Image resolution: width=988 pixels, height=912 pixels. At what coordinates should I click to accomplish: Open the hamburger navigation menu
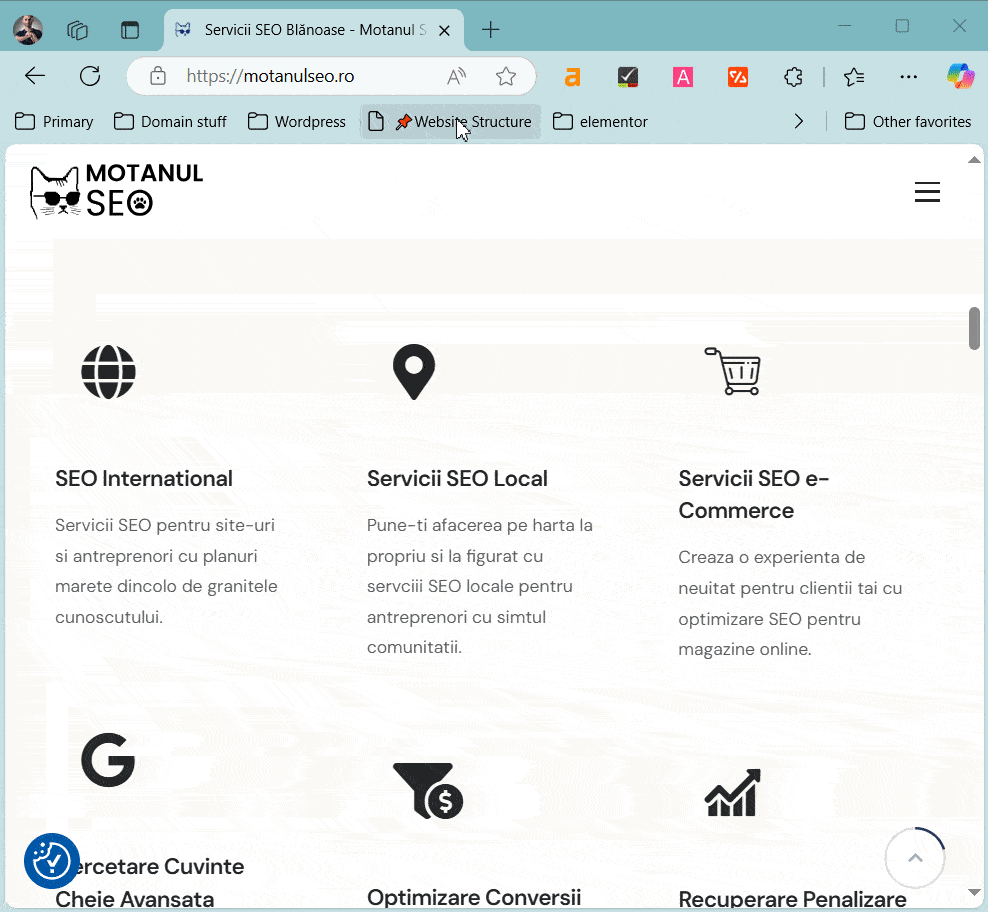coord(927,193)
